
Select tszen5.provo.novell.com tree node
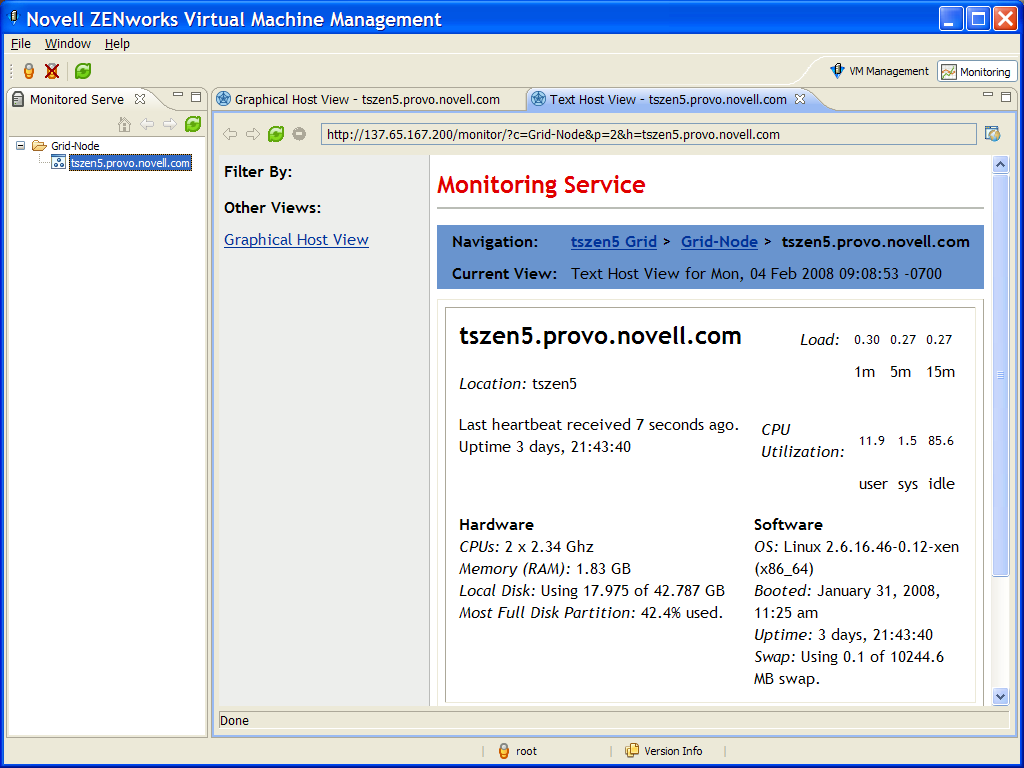click(x=131, y=163)
